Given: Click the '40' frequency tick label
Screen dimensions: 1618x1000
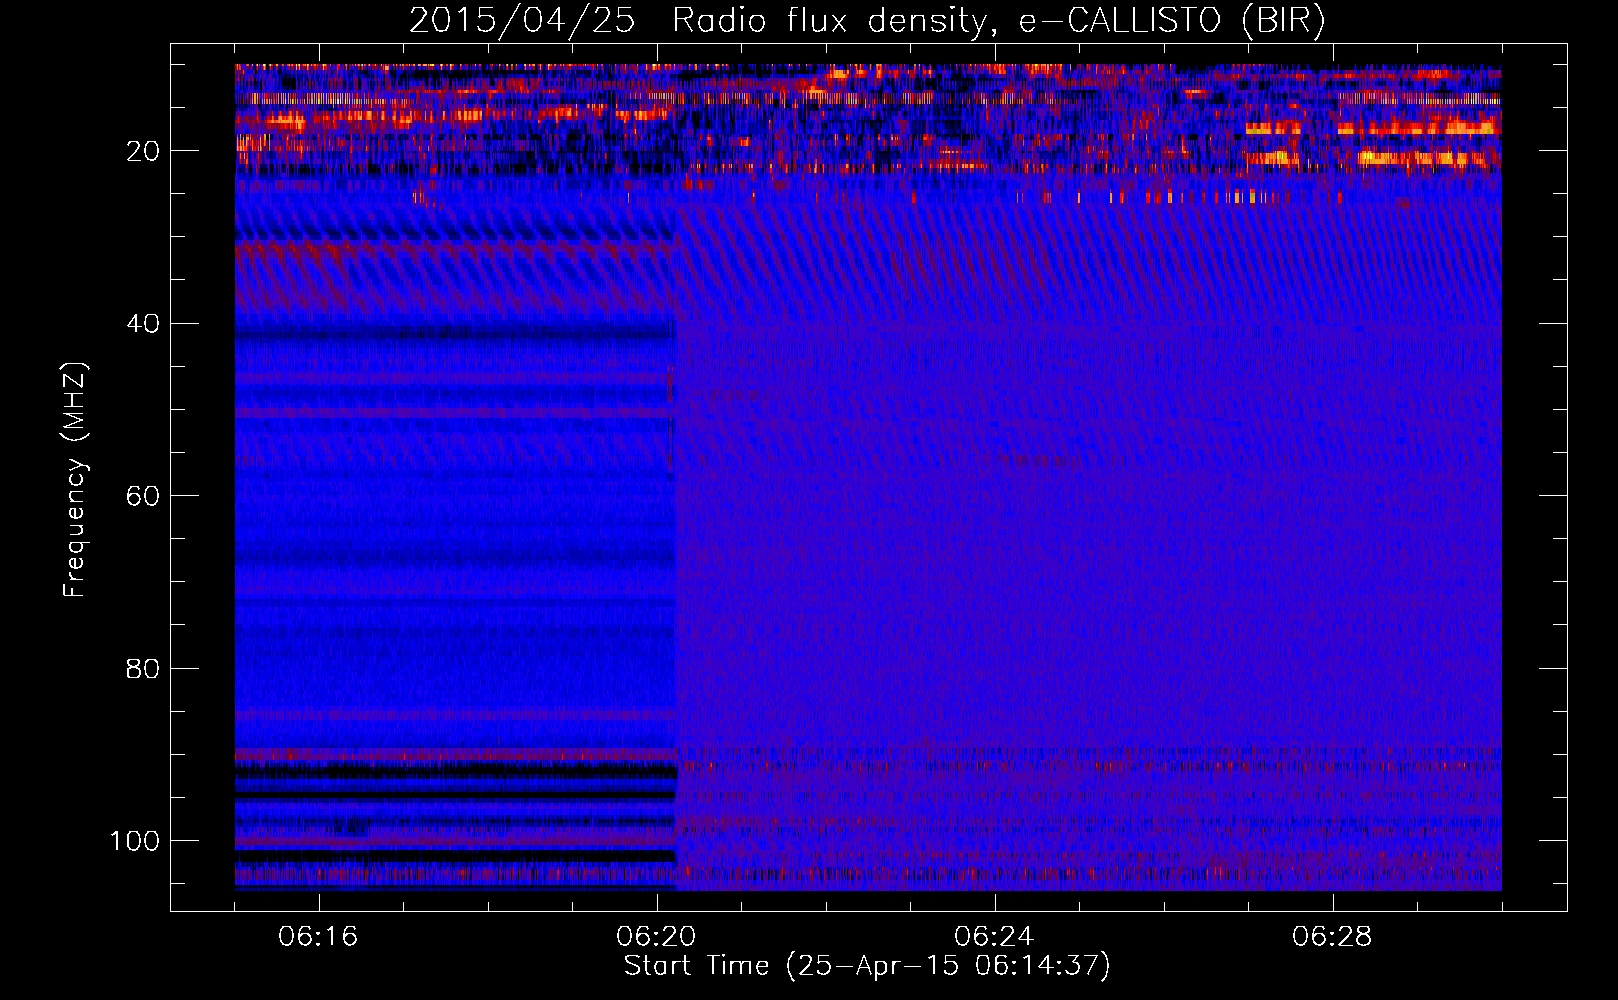Looking at the screenshot, I should 143,324.
